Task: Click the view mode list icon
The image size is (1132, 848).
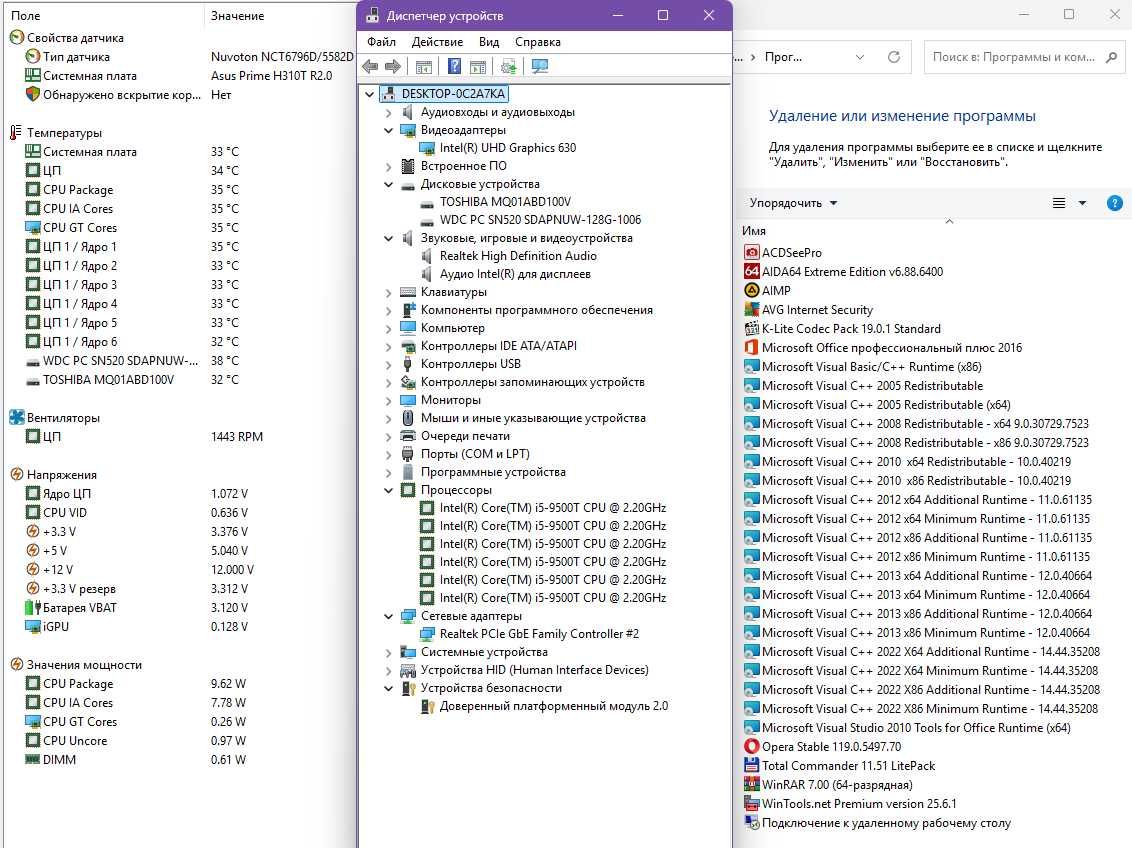Action: coord(1059,204)
